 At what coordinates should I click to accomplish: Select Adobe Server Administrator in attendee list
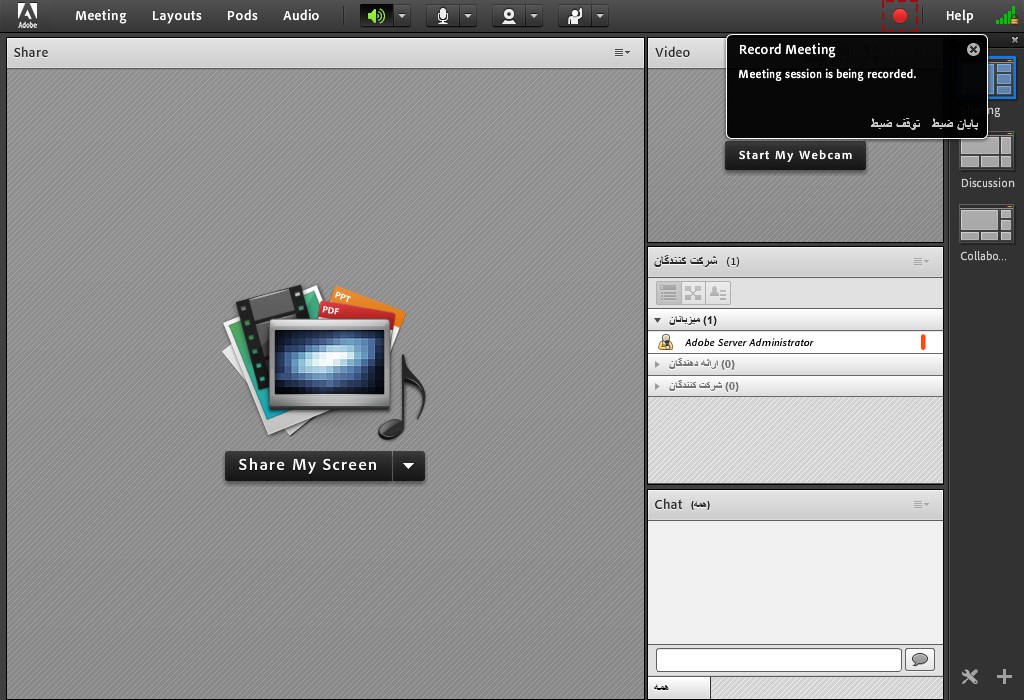tap(795, 342)
